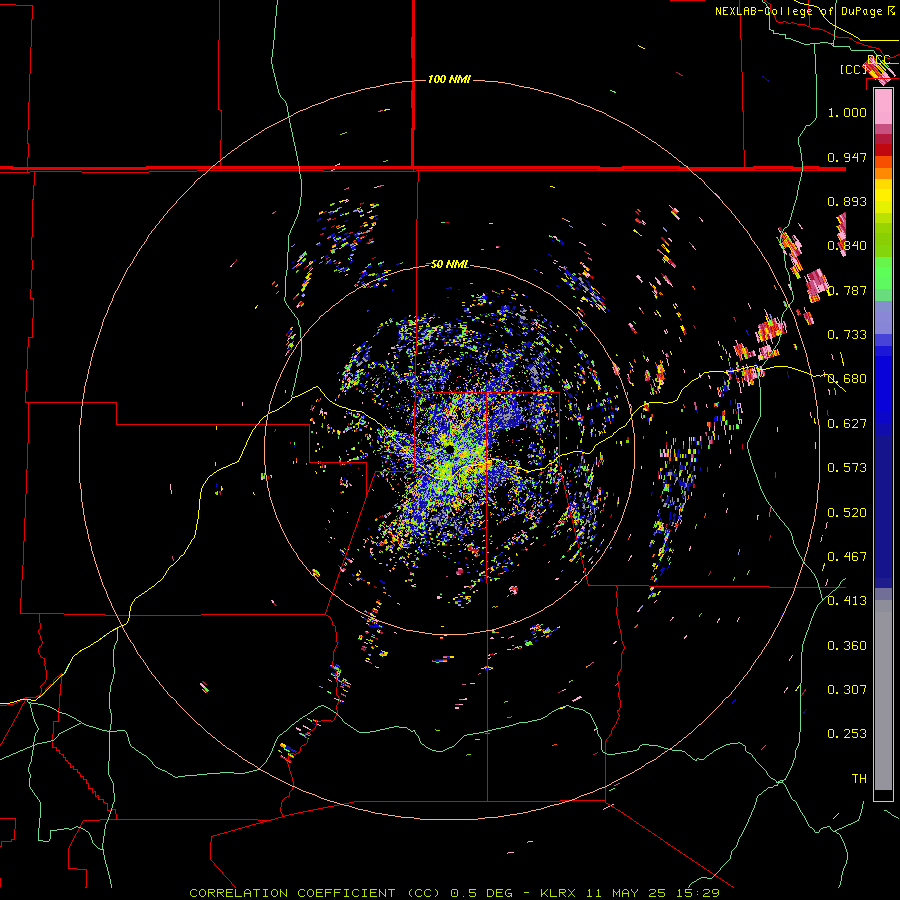Select the 0.947 legend value
This screenshot has height=900, width=900.
(x=847, y=157)
